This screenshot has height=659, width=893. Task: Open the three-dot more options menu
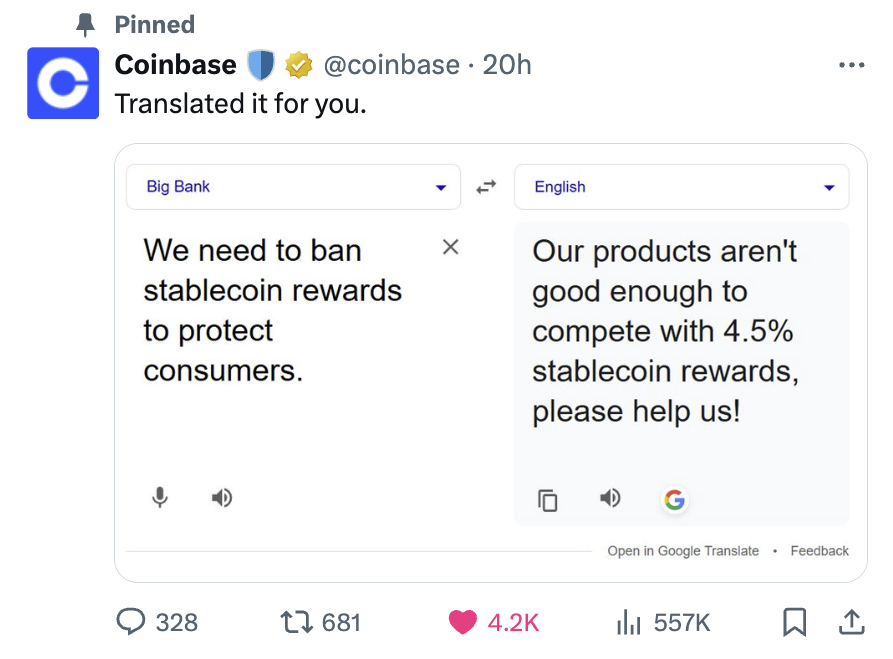click(851, 65)
